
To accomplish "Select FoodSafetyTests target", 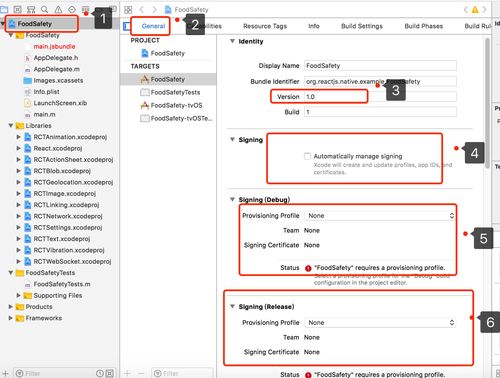I will [x=175, y=92].
